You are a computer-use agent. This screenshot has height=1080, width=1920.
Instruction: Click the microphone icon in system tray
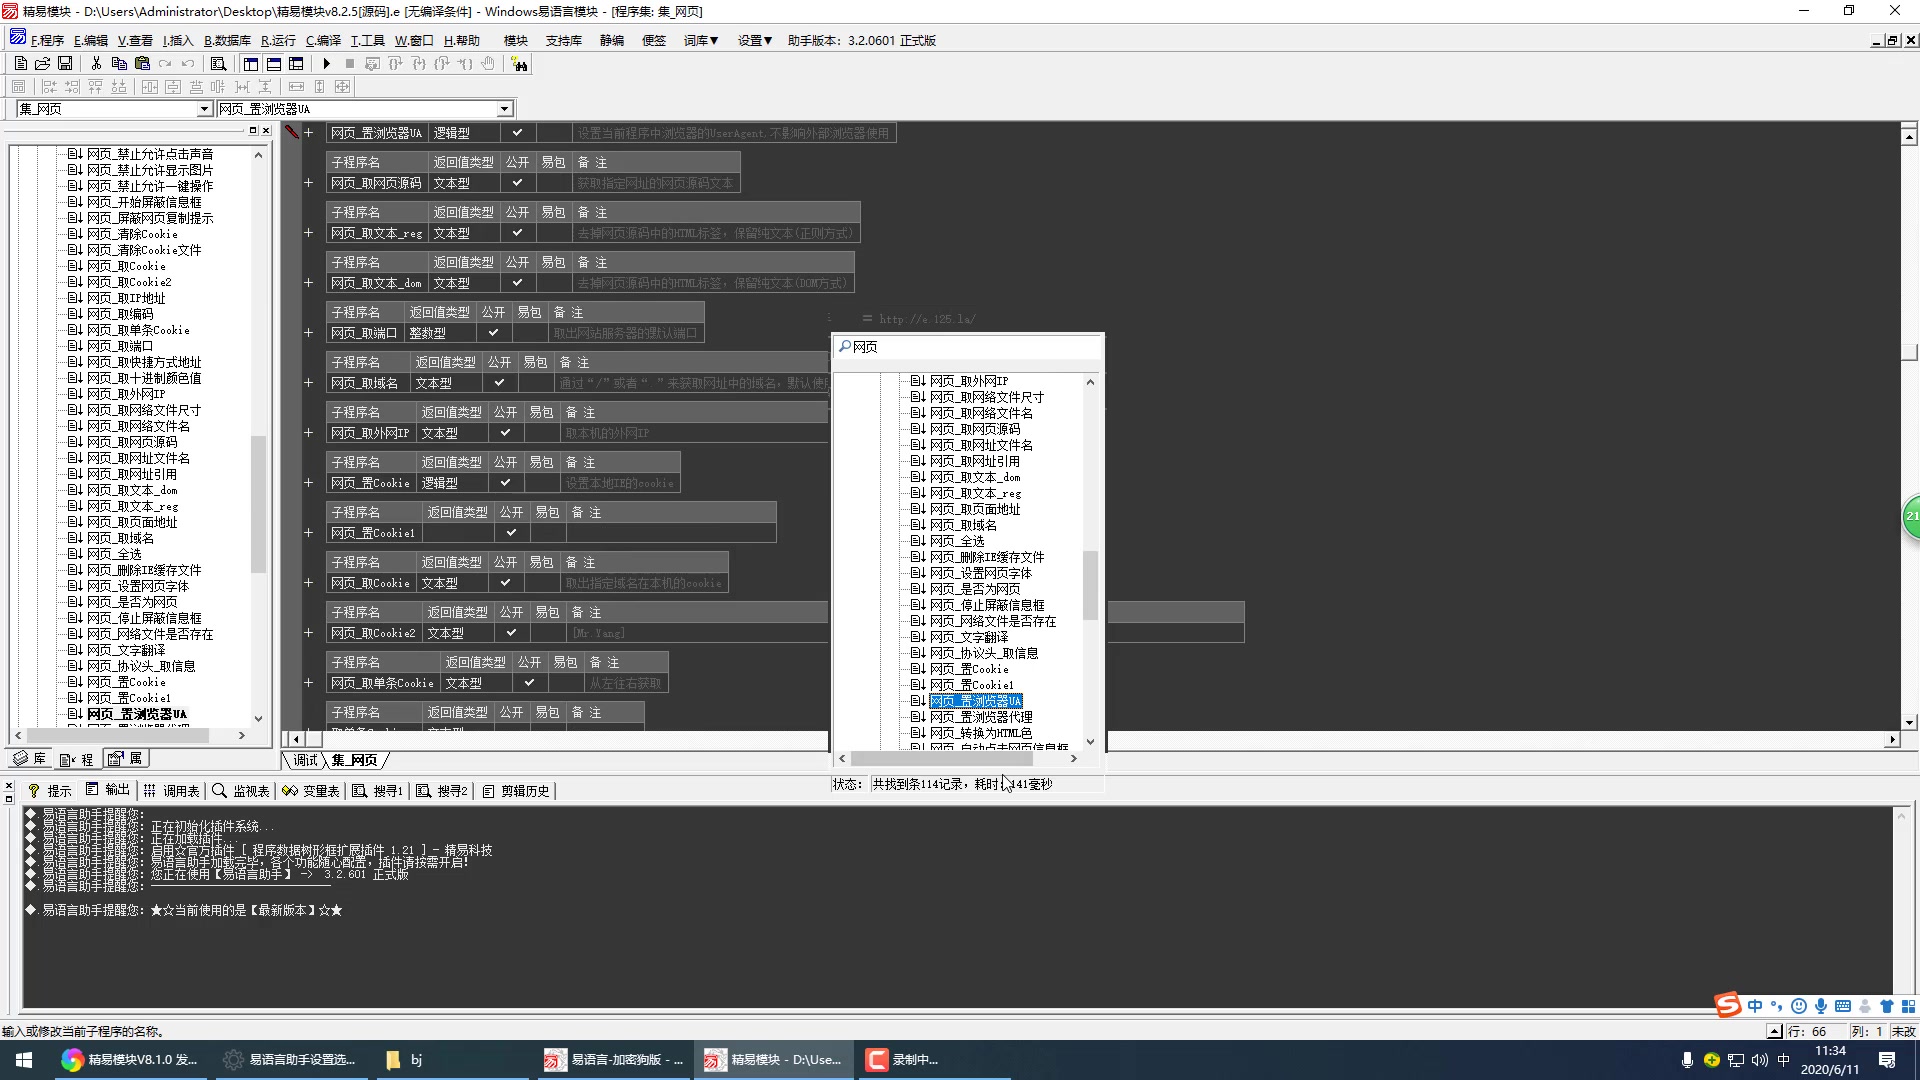1687,1060
